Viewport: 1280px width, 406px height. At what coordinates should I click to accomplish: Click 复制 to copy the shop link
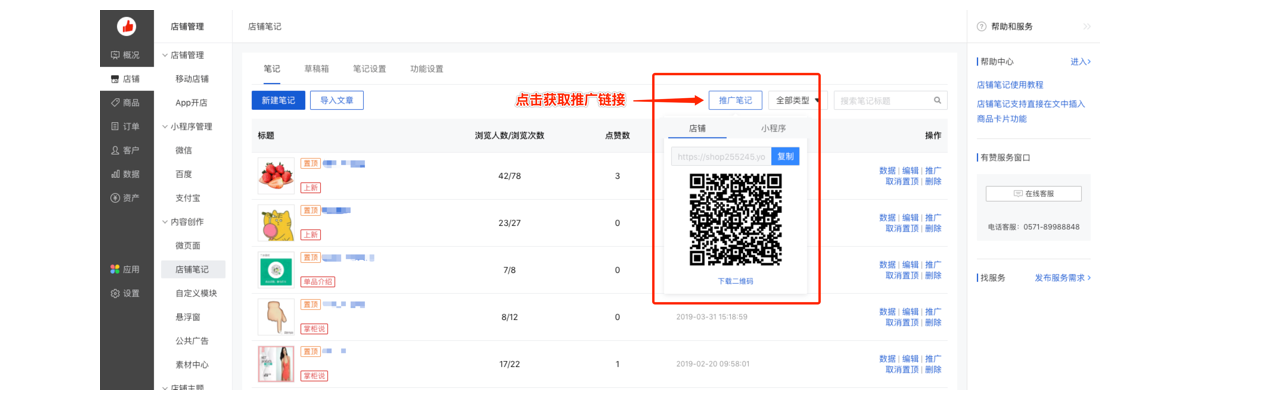point(785,157)
